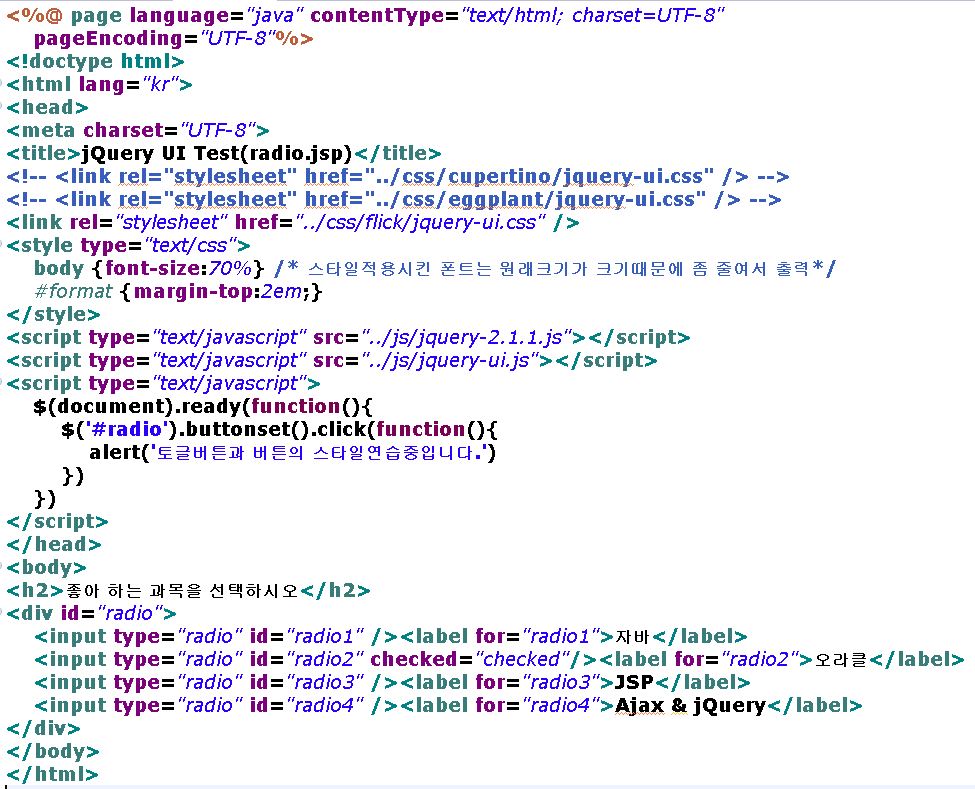Click the opening <body> tag
975x789 pixels.
[46, 568]
